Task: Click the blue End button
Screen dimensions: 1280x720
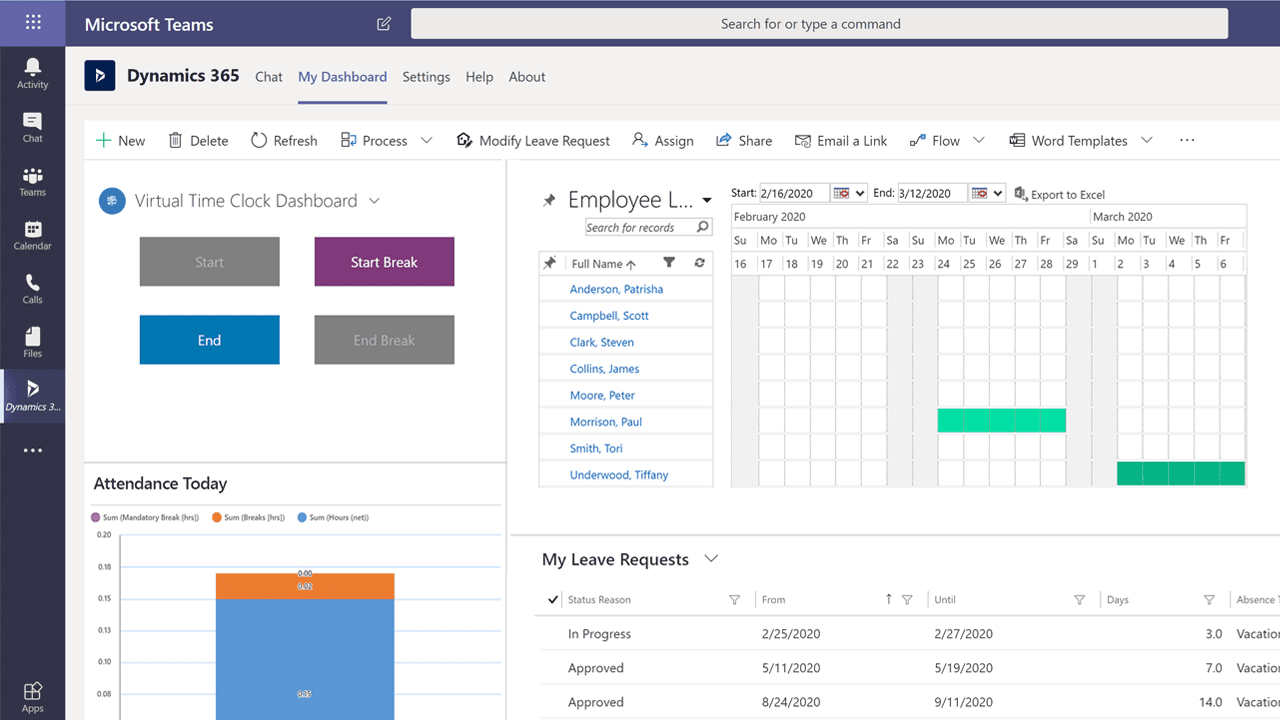Action: 209,340
